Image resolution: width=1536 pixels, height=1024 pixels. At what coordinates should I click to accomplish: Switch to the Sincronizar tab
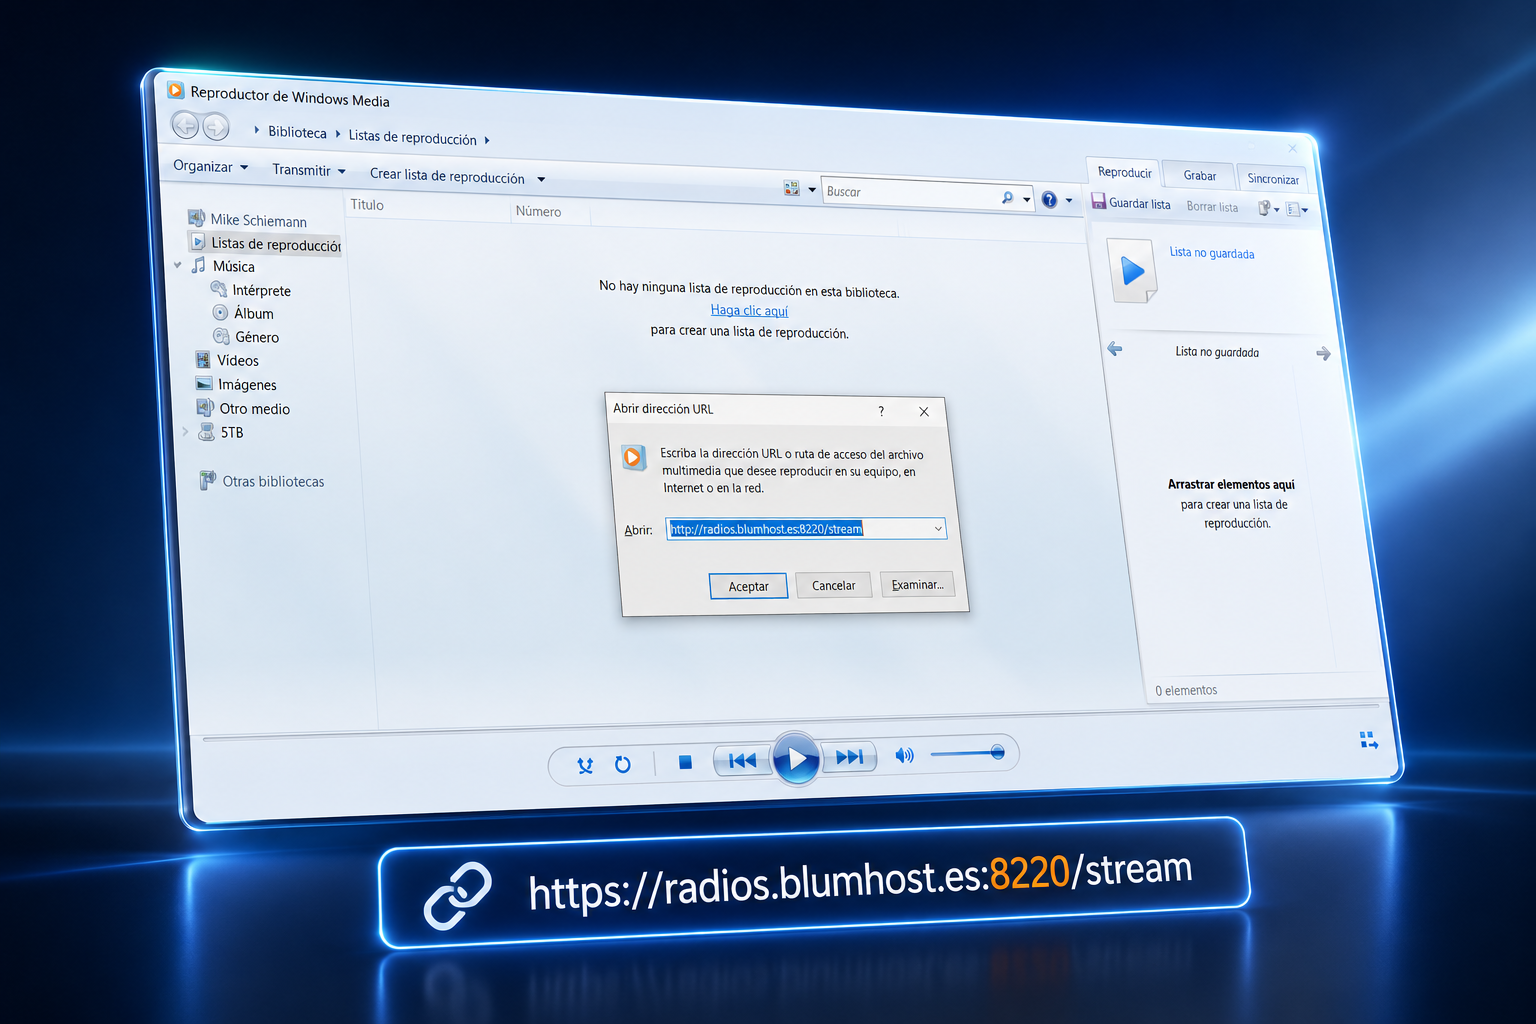point(1273,179)
